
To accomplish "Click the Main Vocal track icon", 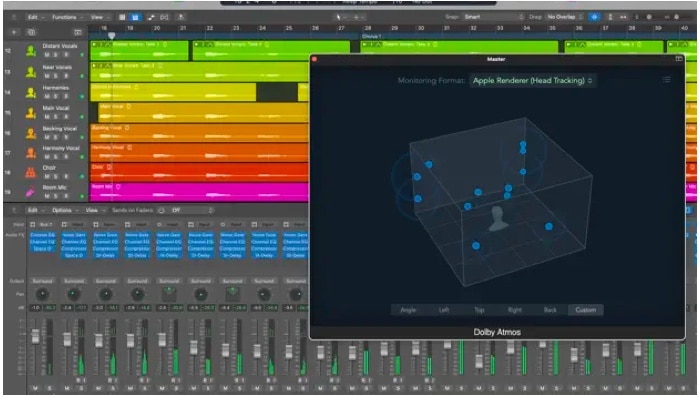I will click(x=30, y=112).
